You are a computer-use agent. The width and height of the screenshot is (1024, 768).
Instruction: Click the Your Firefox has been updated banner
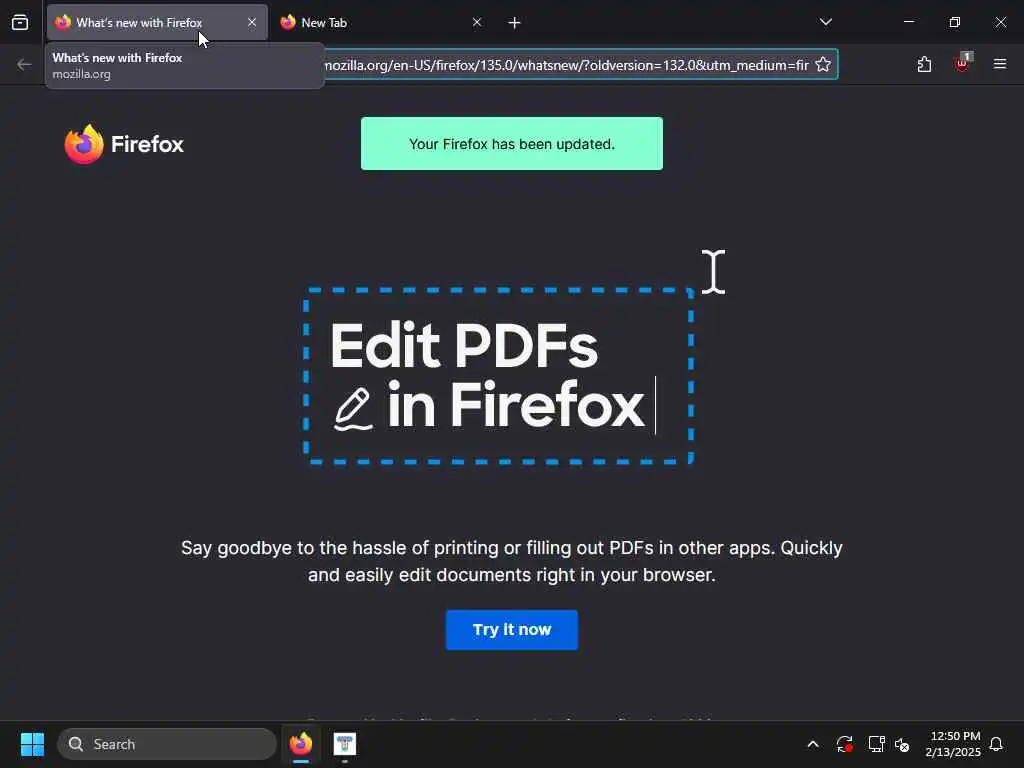coord(511,144)
